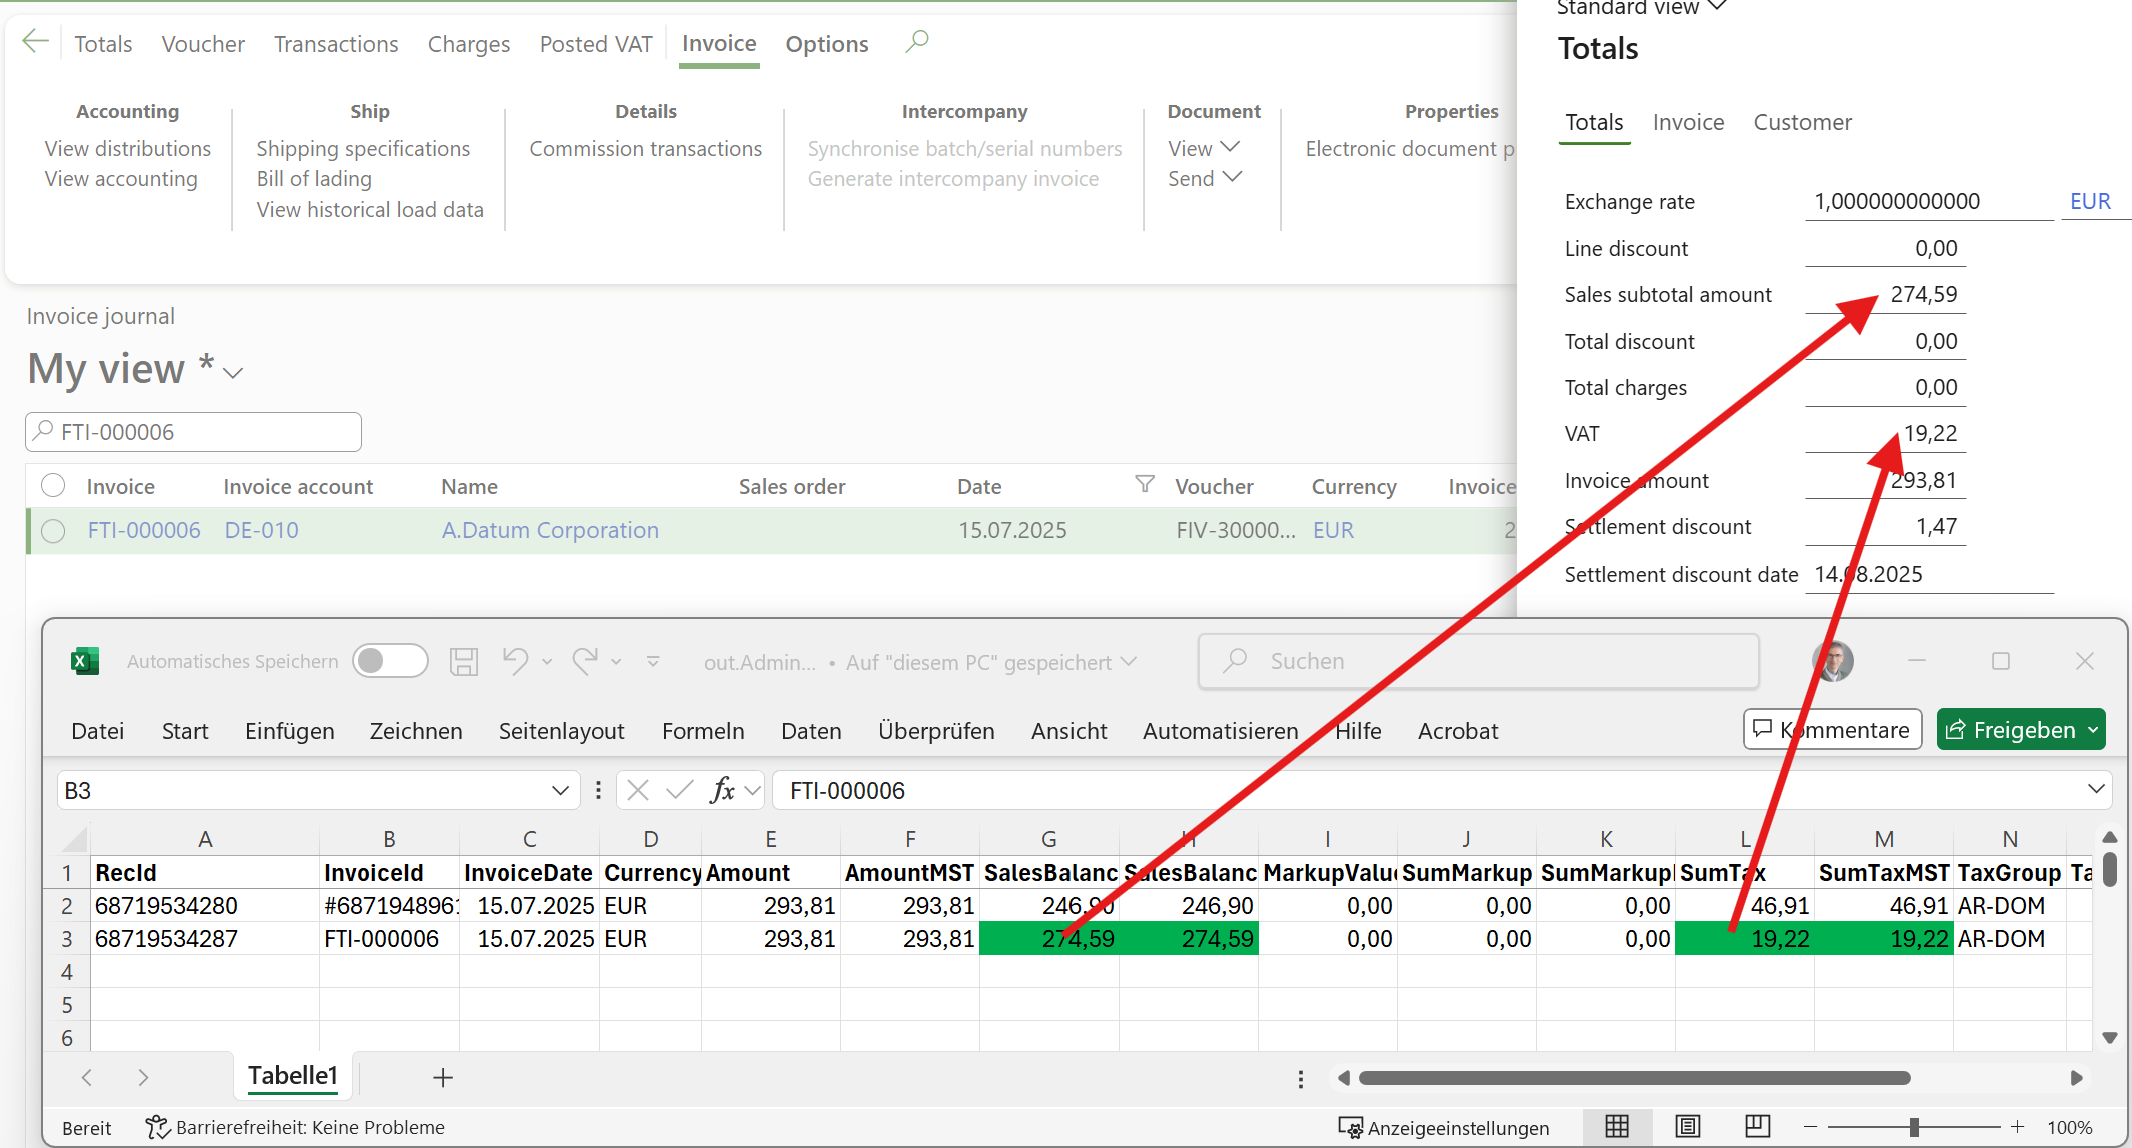The image size is (2132, 1148).
Task: Click next sheet navigation arrow
Action: 143,1077
